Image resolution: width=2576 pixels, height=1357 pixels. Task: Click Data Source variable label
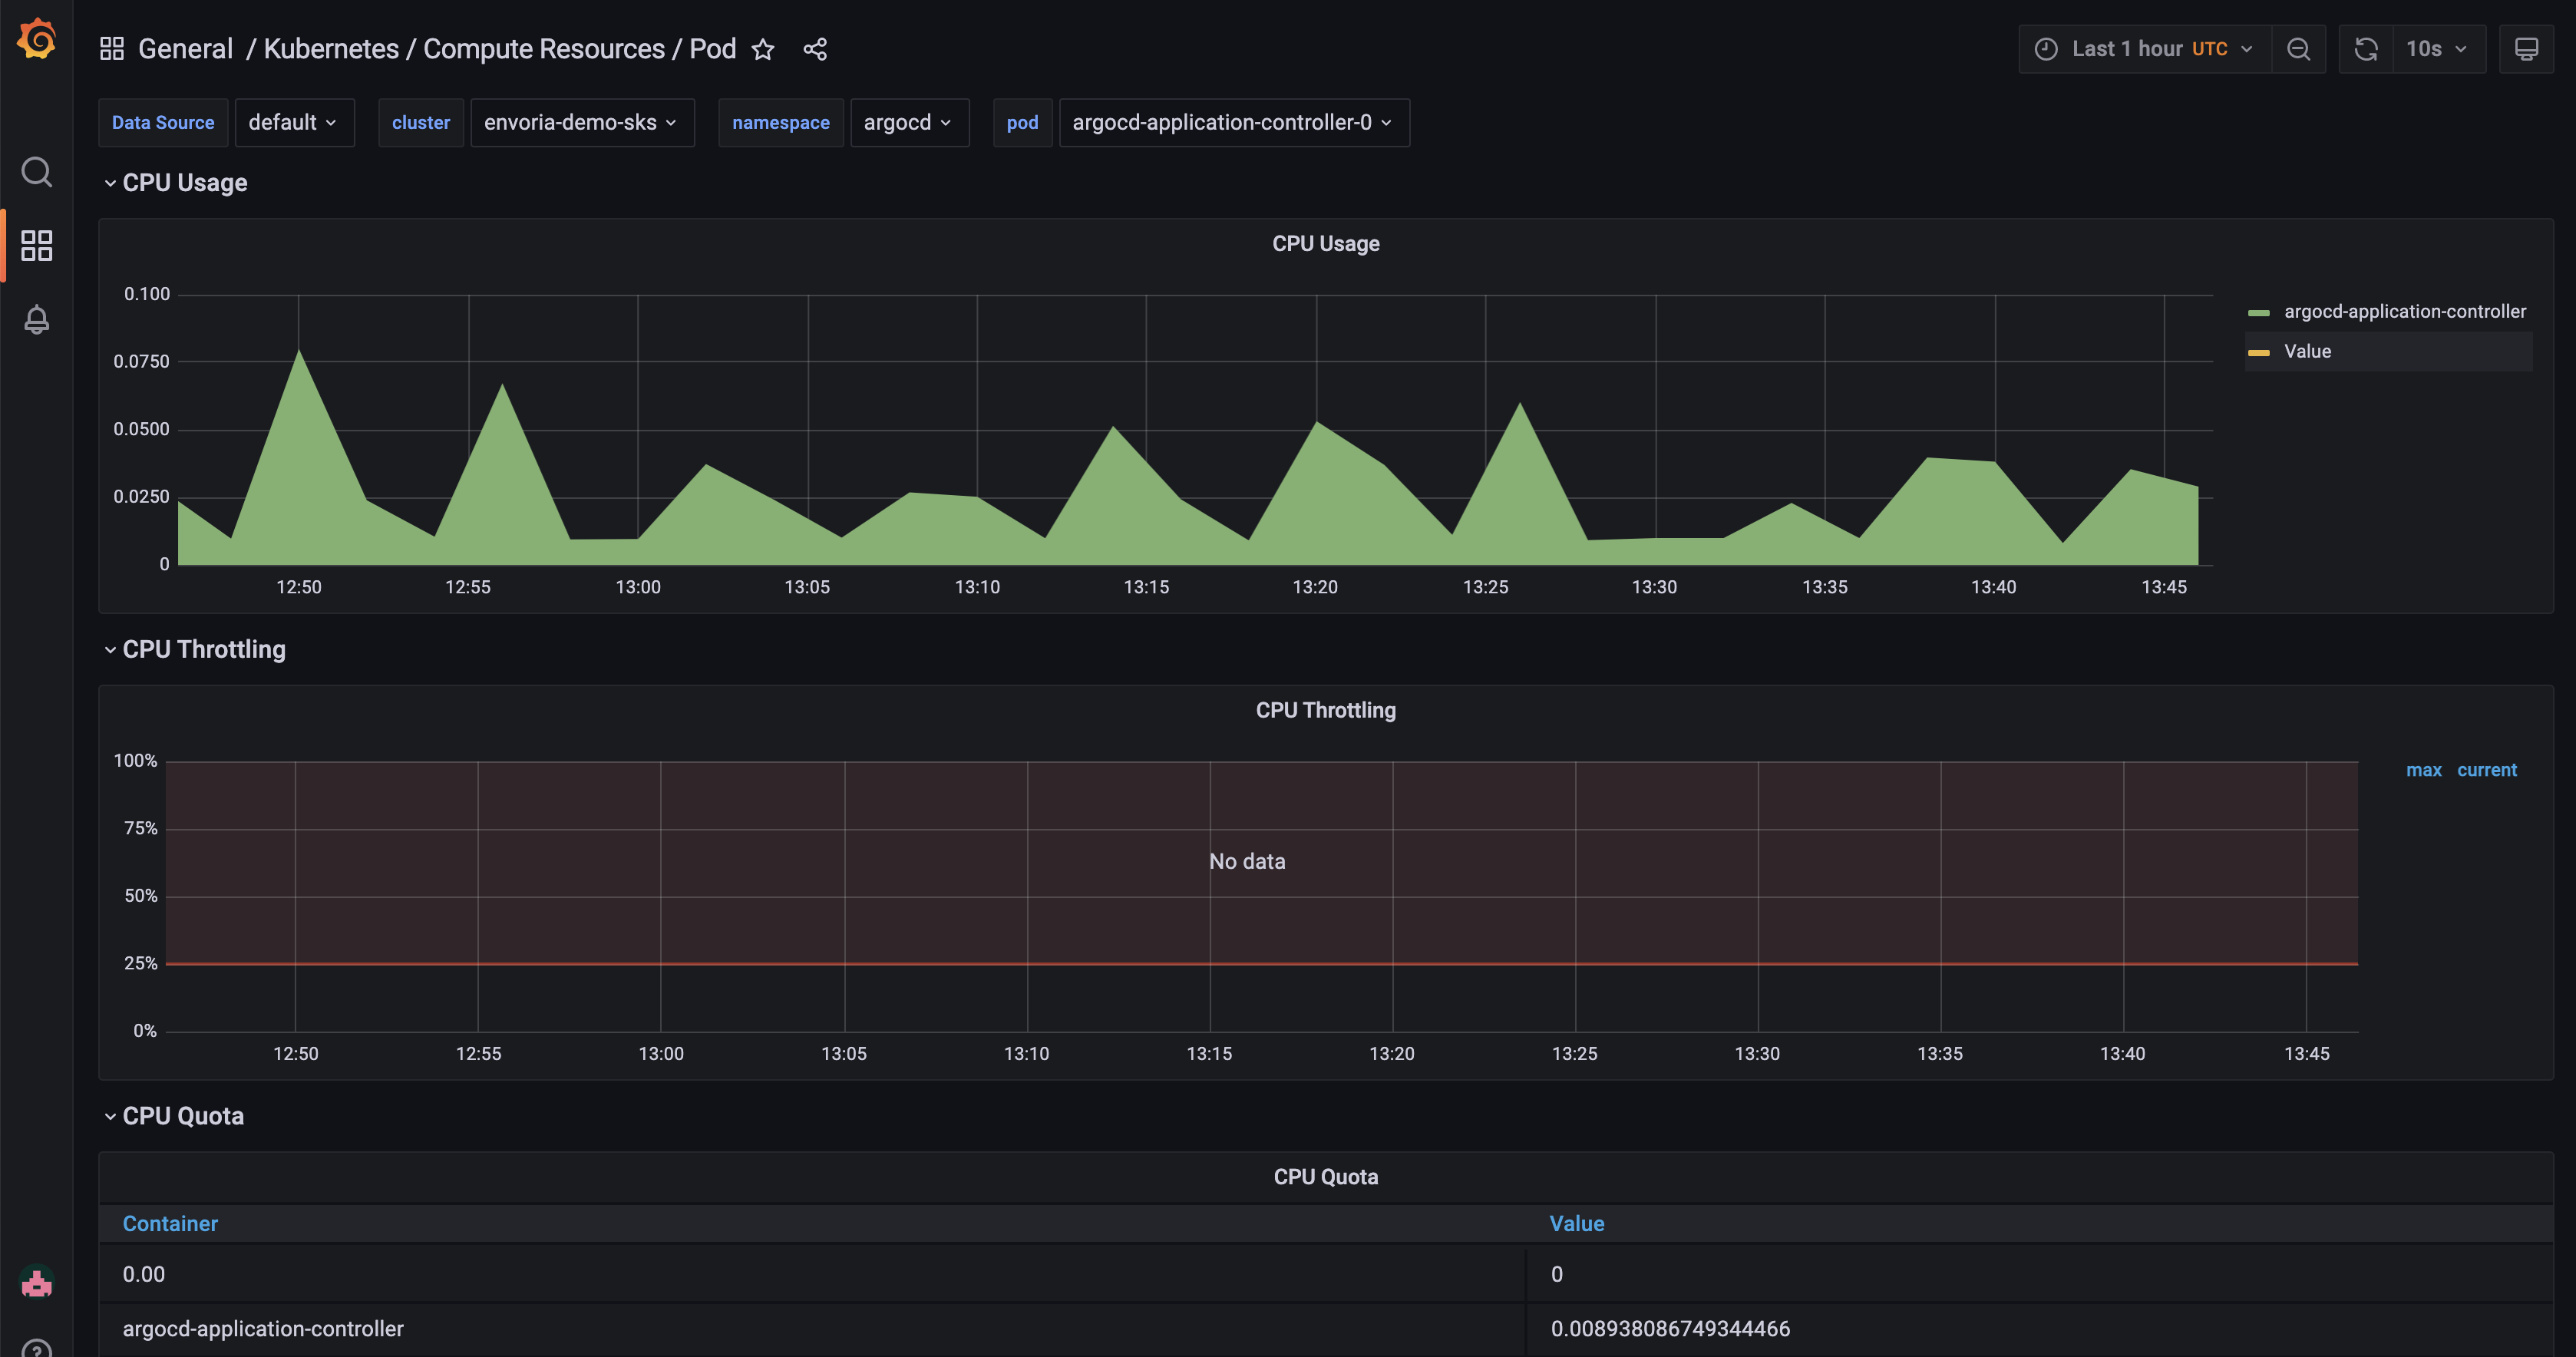click(163, 122)
